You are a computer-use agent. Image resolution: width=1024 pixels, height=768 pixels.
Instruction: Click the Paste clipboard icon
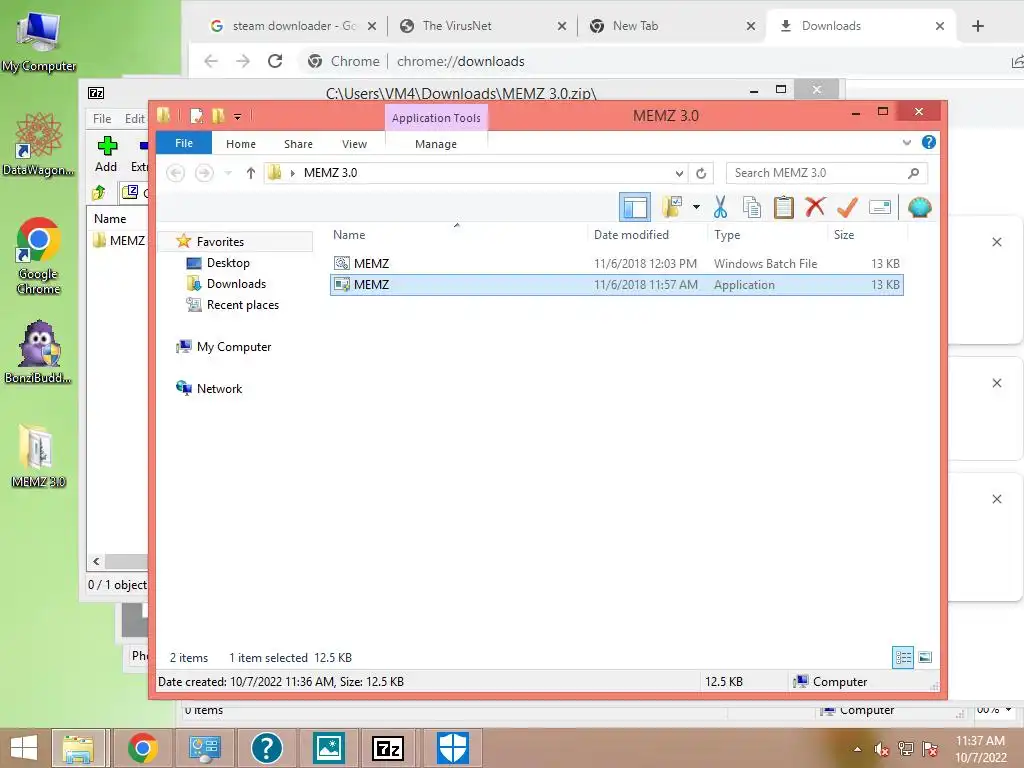click(x=783, y=208)
